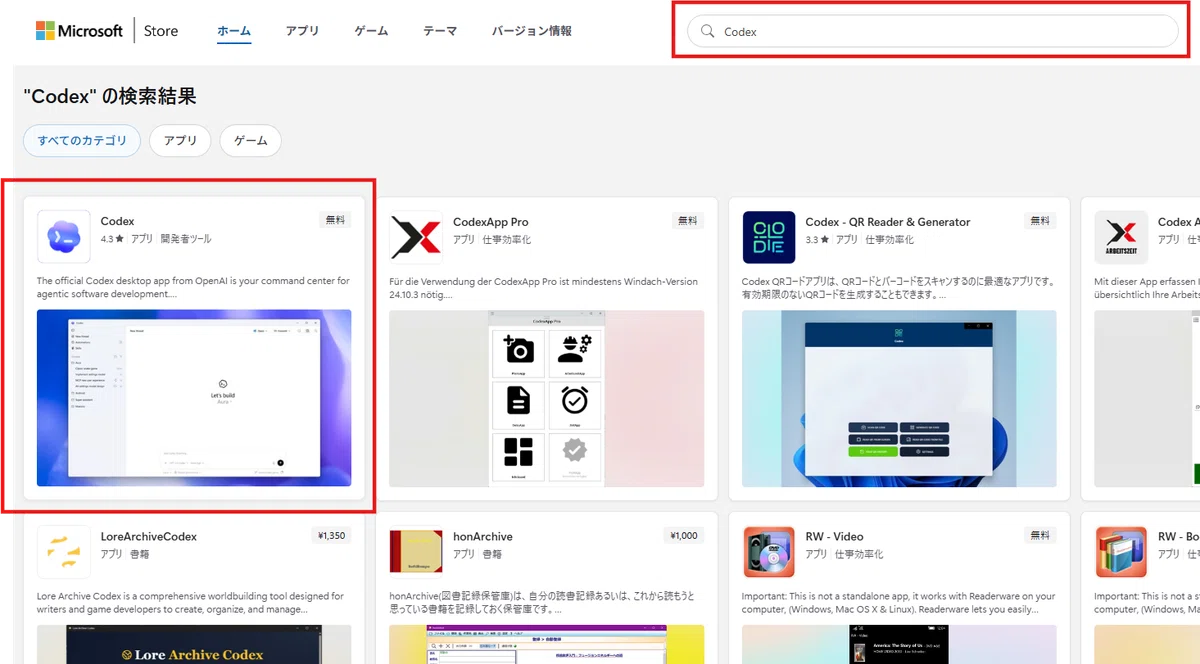Open the QR Reader app screenshot
This screenshot has width=1200, height=664.
(899, 398)
